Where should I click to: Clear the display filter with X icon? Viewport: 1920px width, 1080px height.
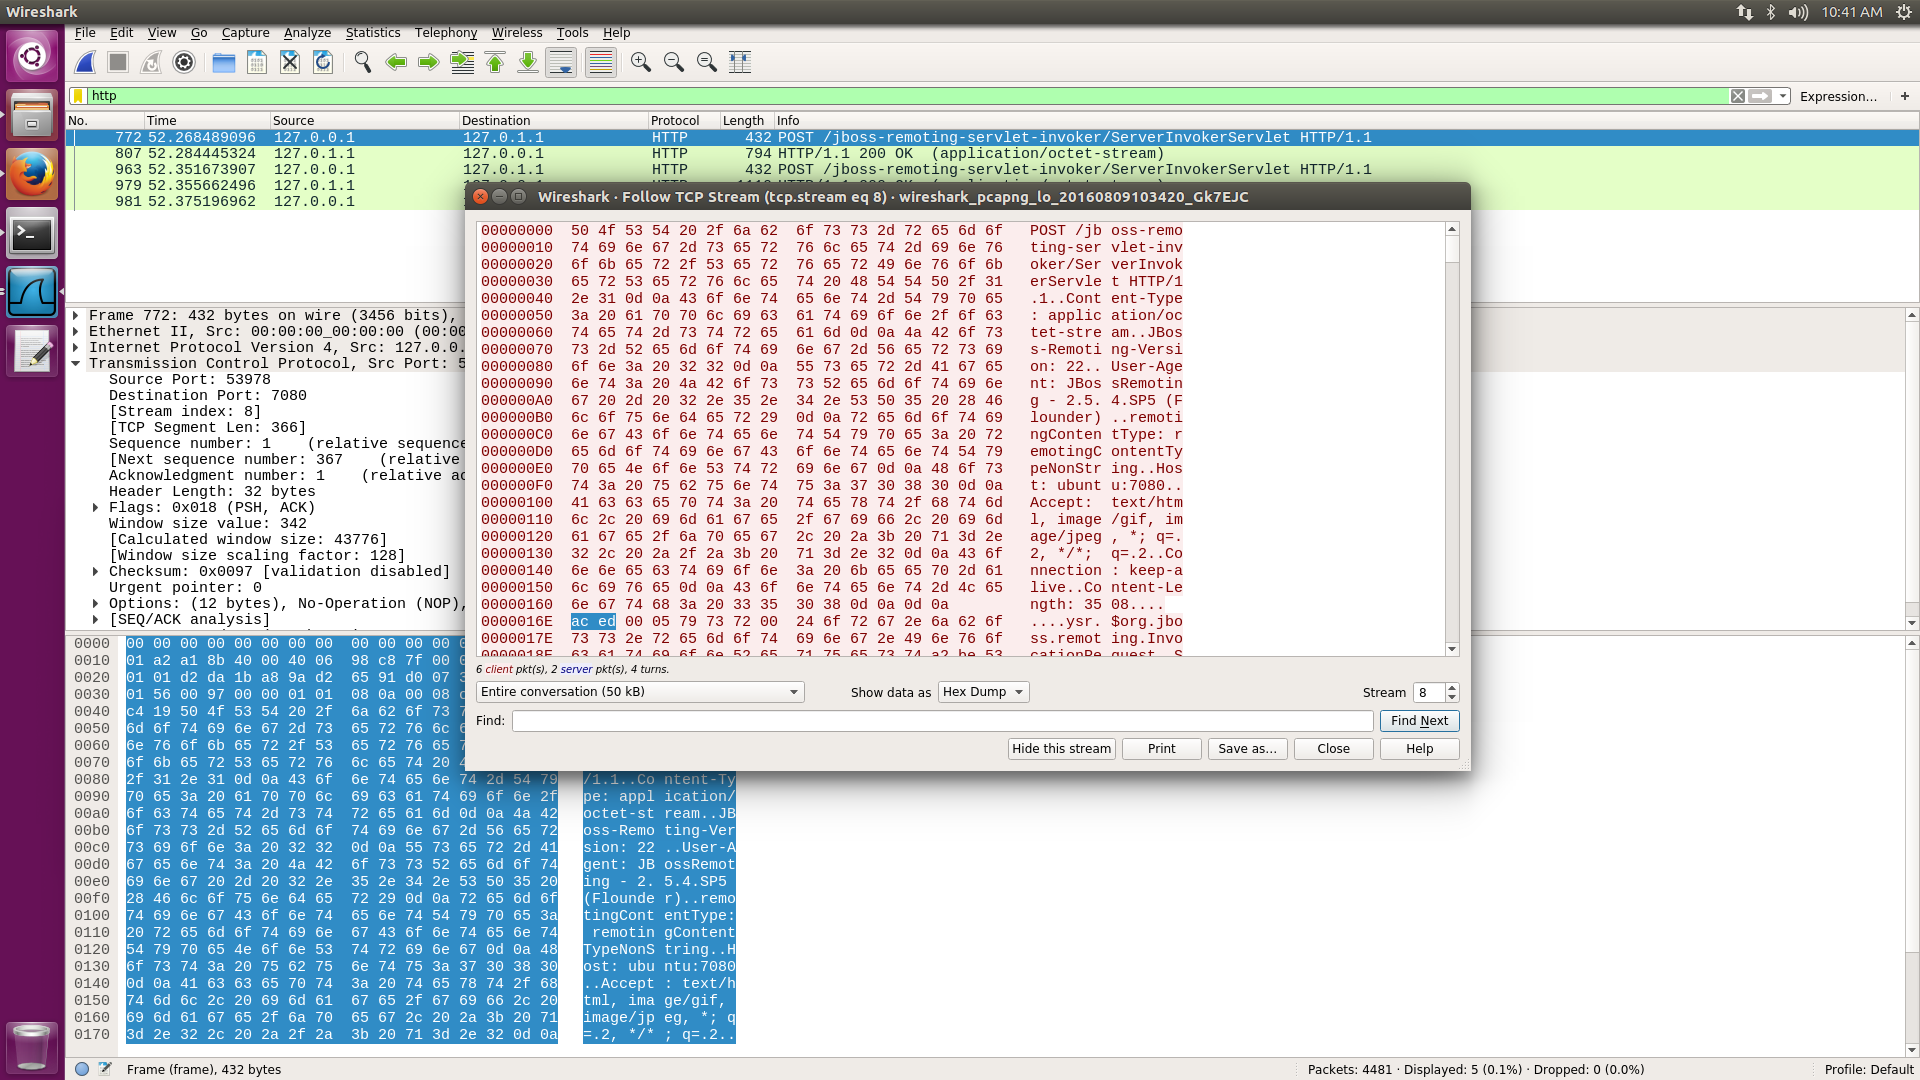point(1738,96)
